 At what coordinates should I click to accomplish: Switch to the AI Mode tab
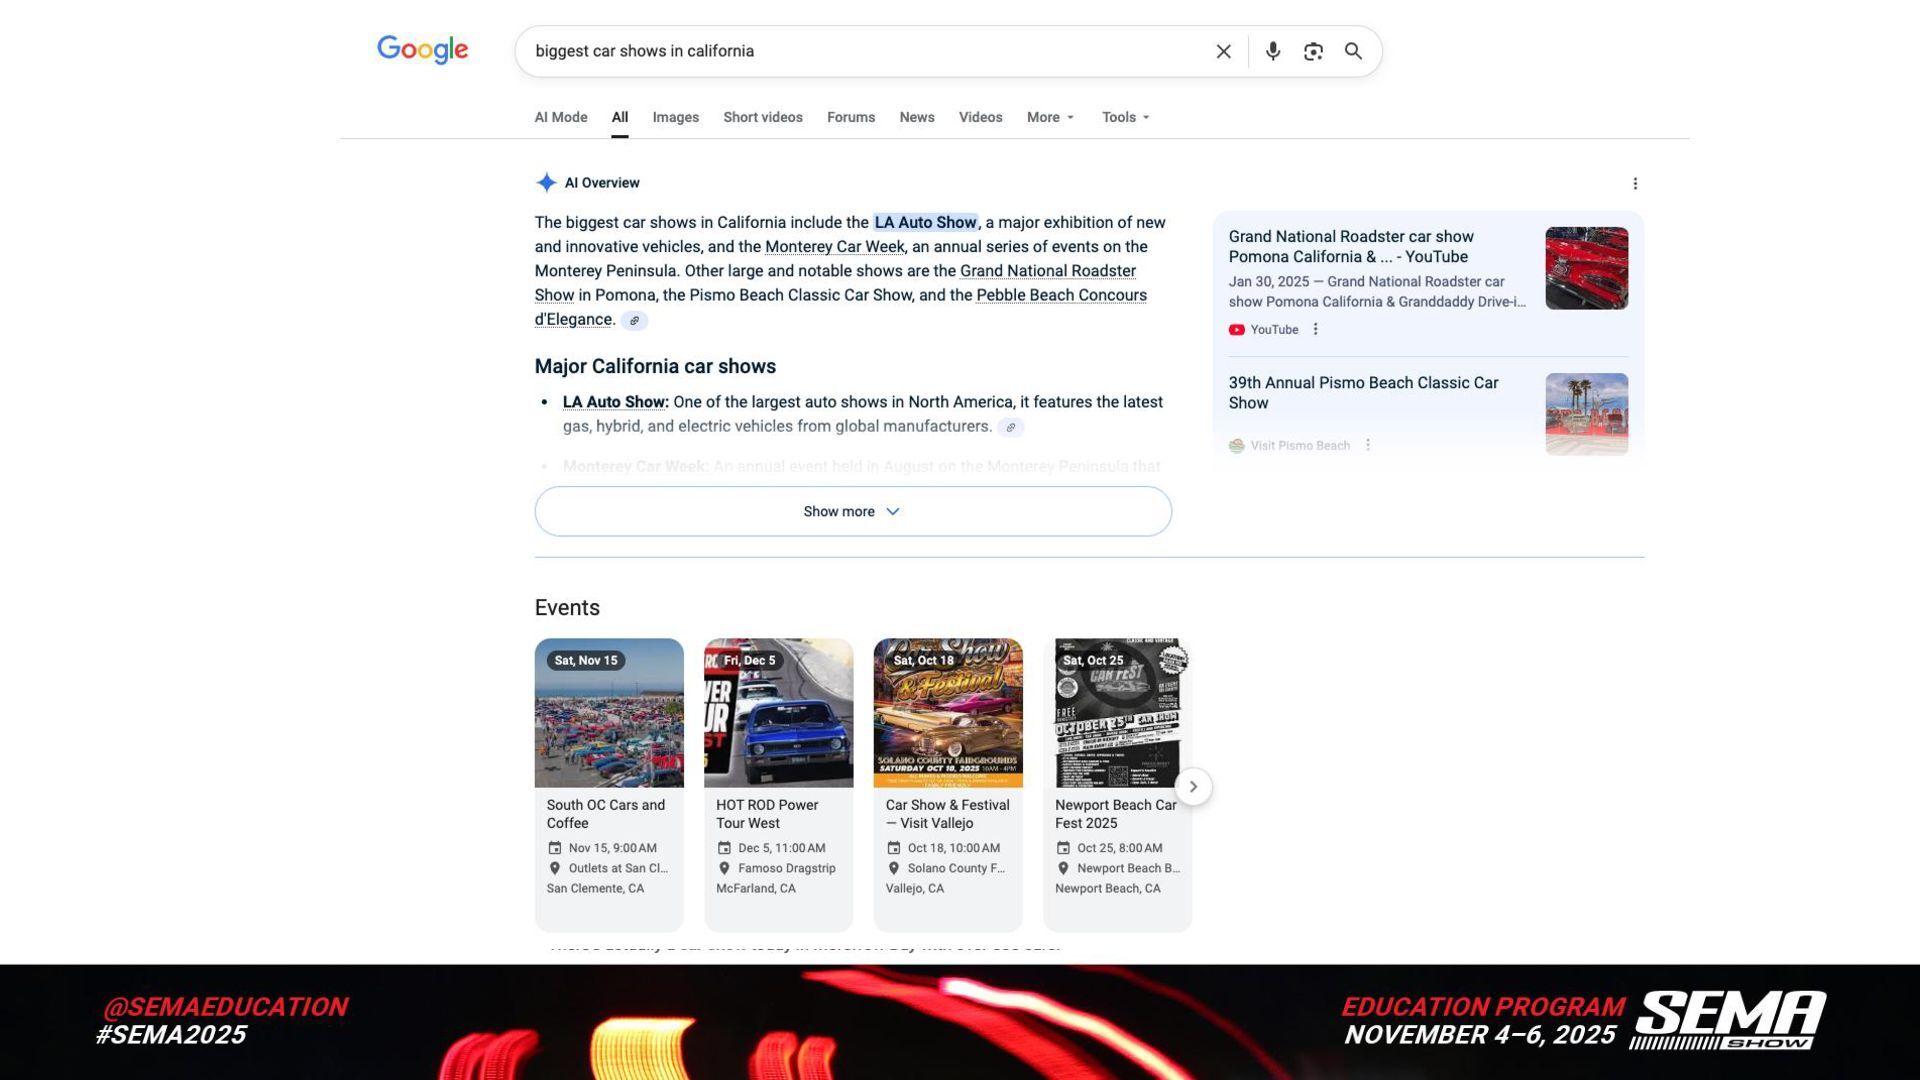(560, 117)
